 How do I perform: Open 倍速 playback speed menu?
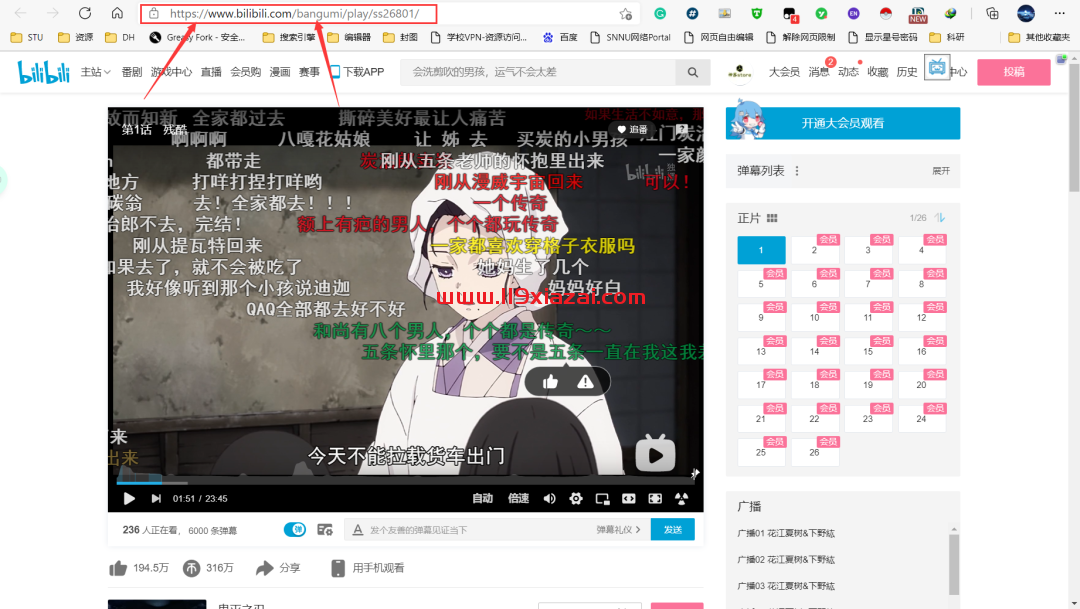coord(518,498)
